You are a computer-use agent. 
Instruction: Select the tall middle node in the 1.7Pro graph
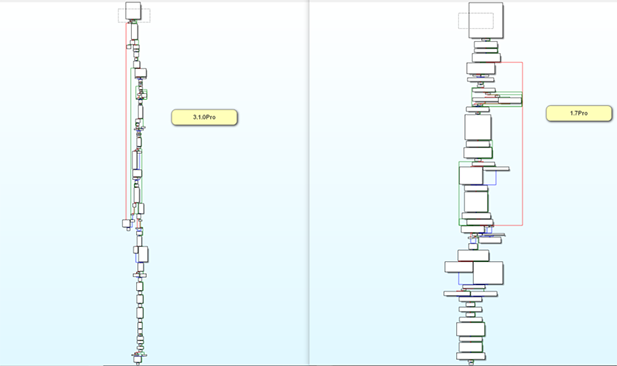point(478,127)
